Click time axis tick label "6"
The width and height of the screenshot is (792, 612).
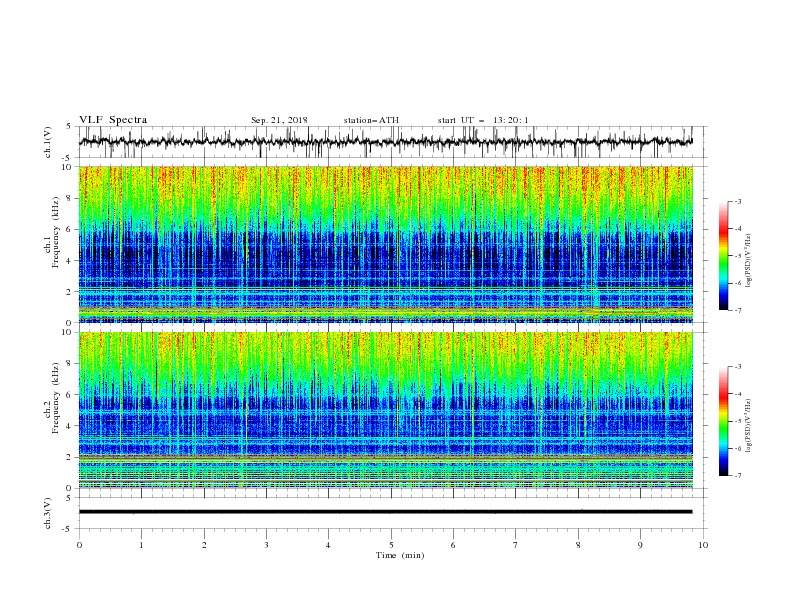click(453, 545)
